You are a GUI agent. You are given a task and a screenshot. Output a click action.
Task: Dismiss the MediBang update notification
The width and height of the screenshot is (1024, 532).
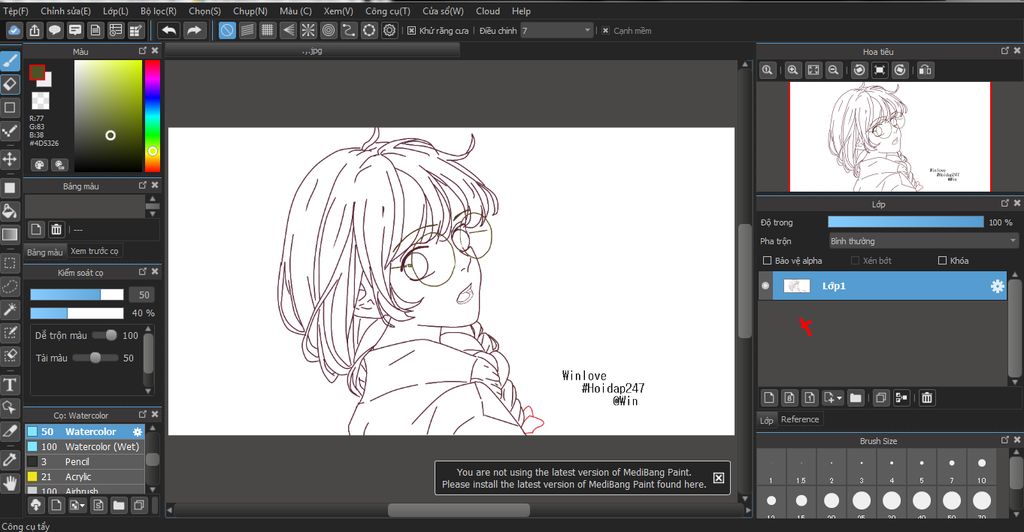coord(718,478)
